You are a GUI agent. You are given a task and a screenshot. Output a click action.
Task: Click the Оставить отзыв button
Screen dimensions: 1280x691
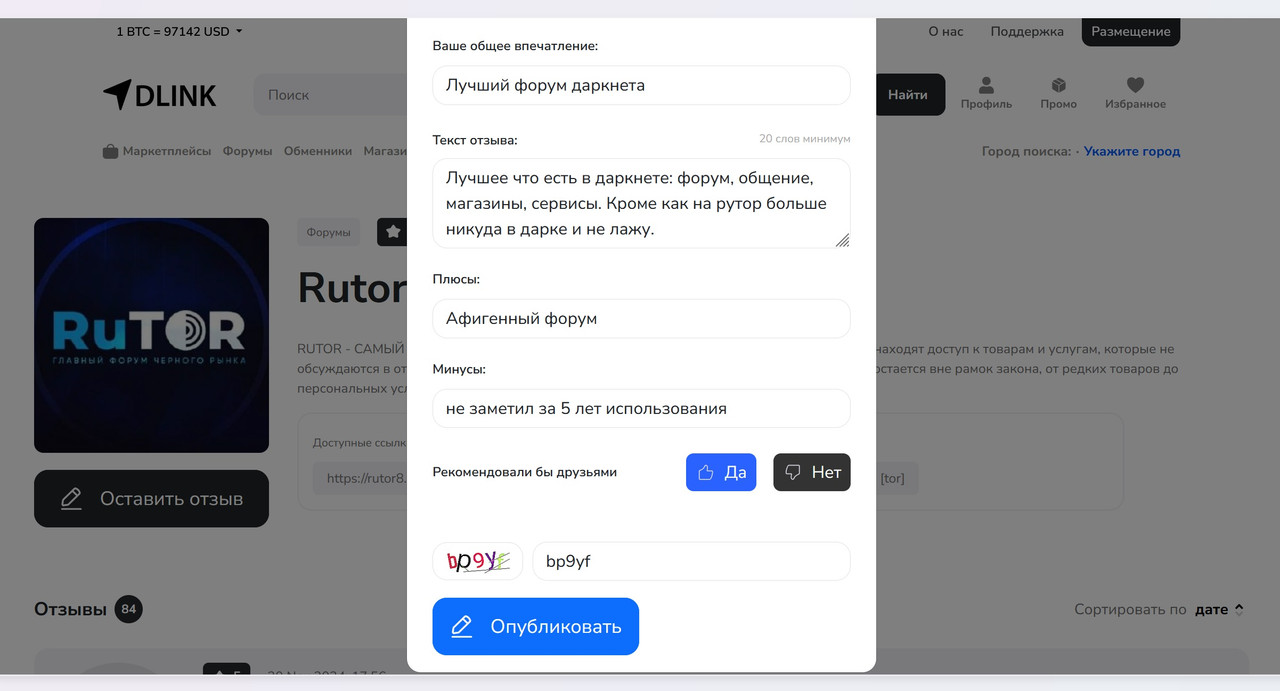pyautogui.click(x=151, y=498)
